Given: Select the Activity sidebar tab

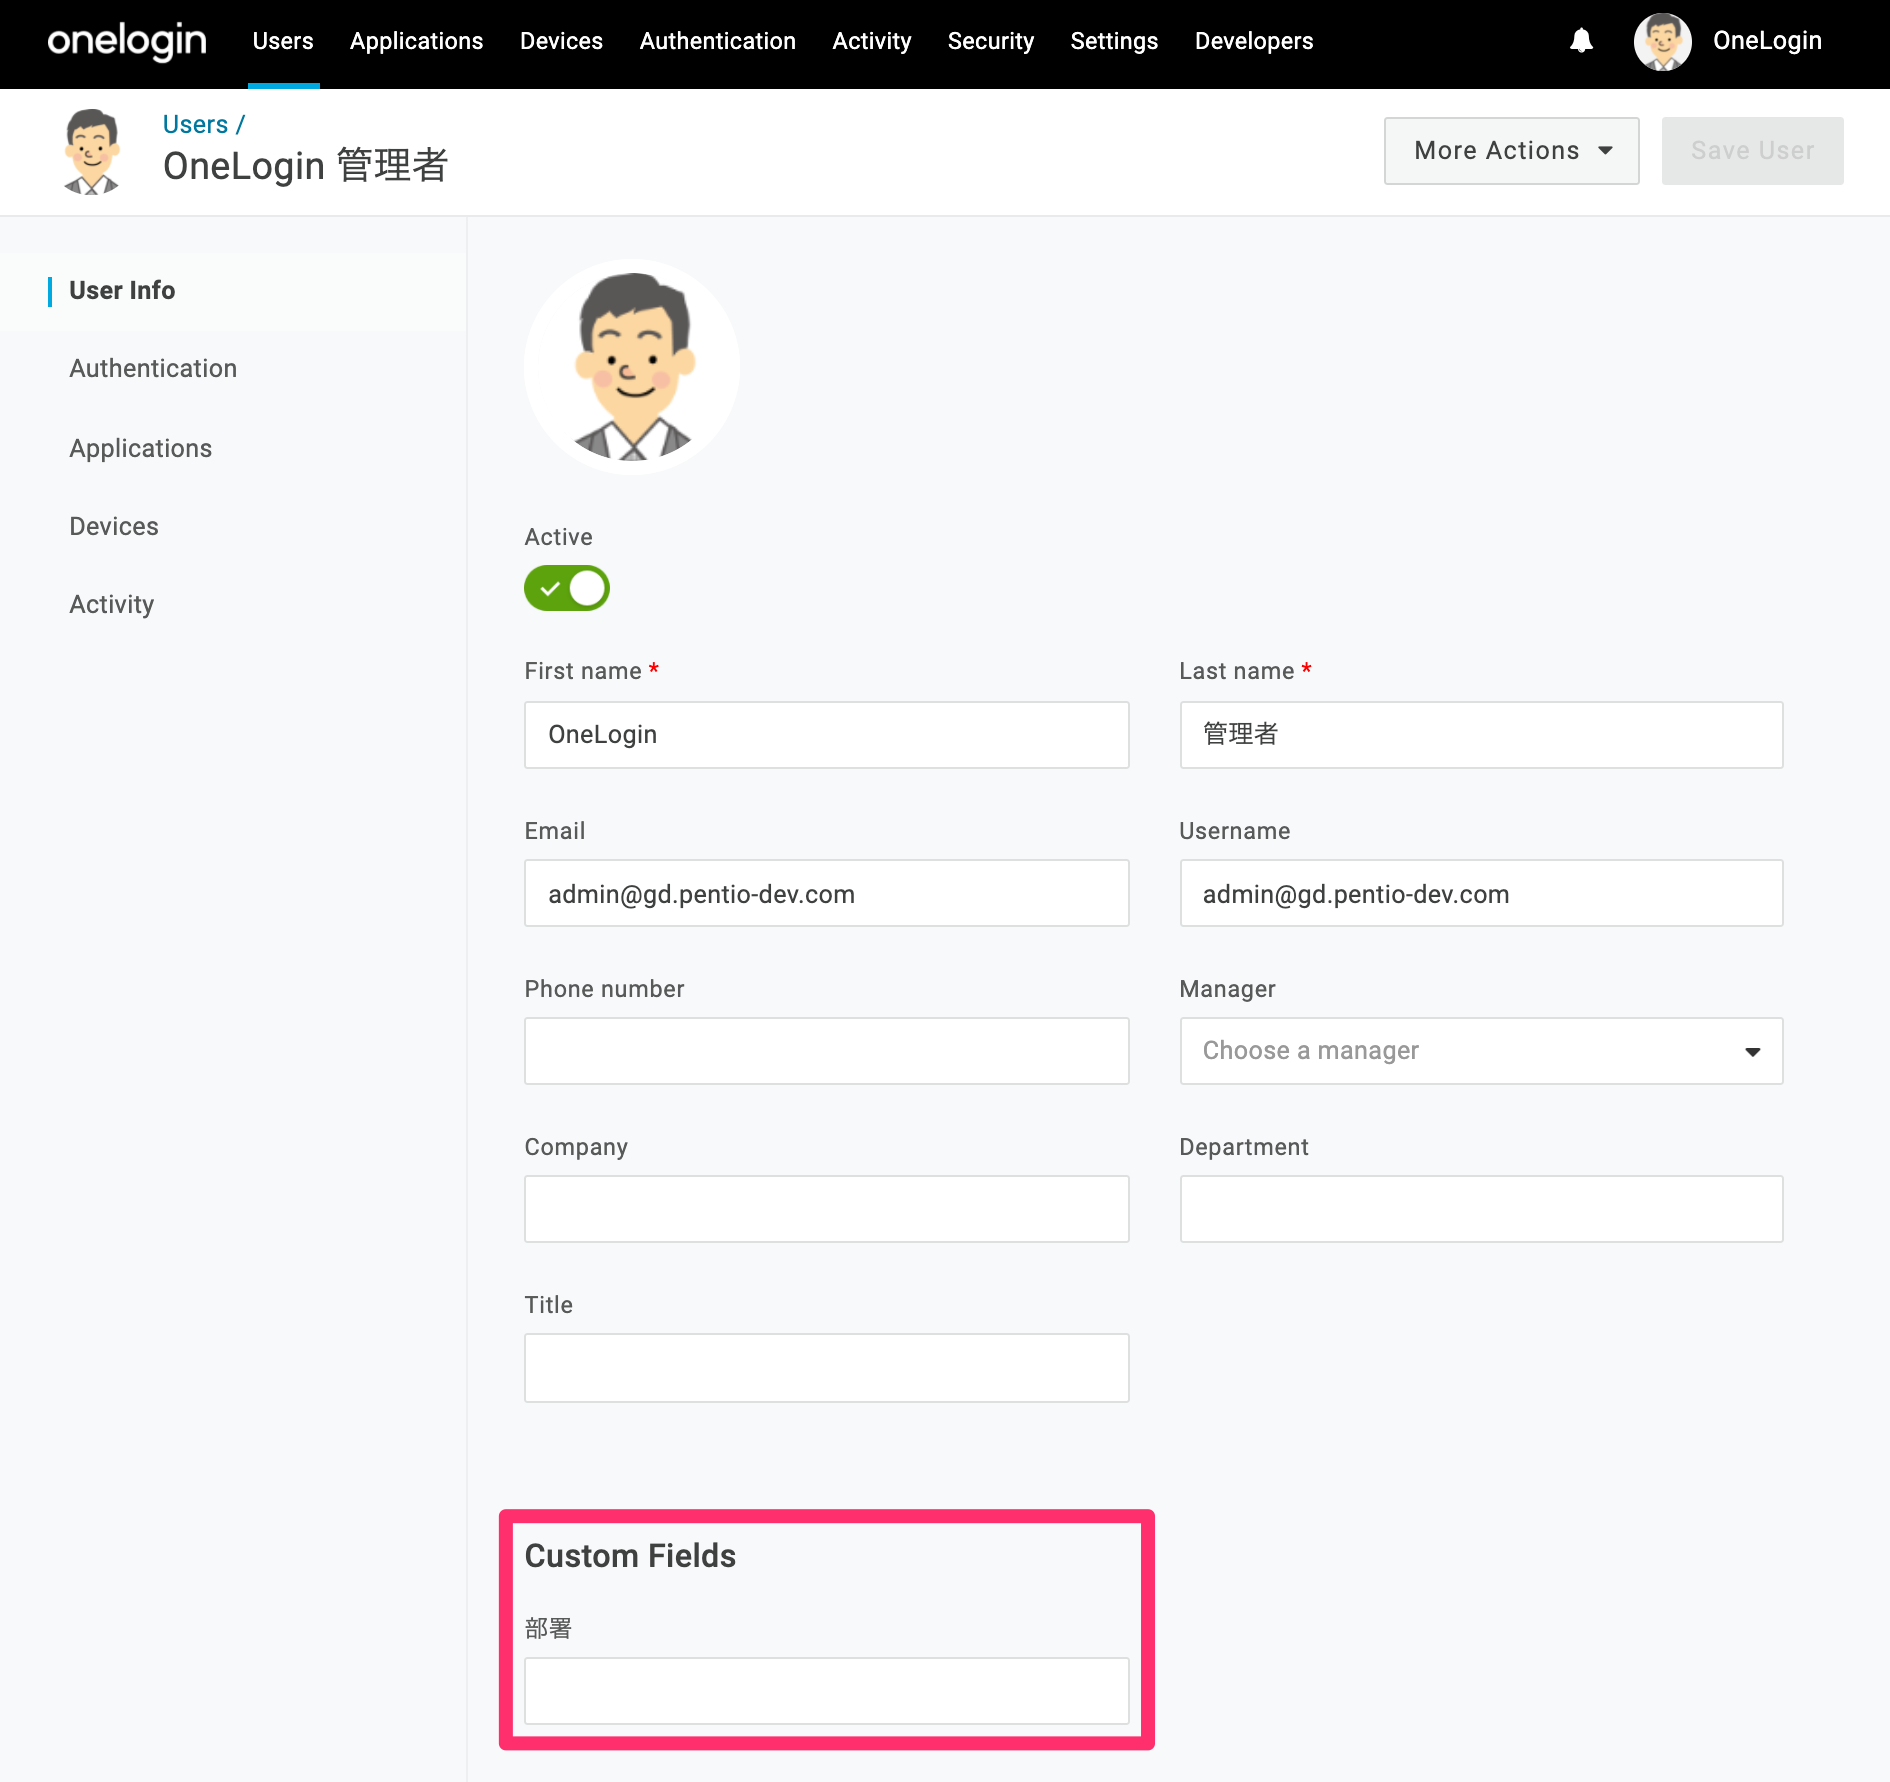Looking at the screenshot, I should (x=112, y=604).
